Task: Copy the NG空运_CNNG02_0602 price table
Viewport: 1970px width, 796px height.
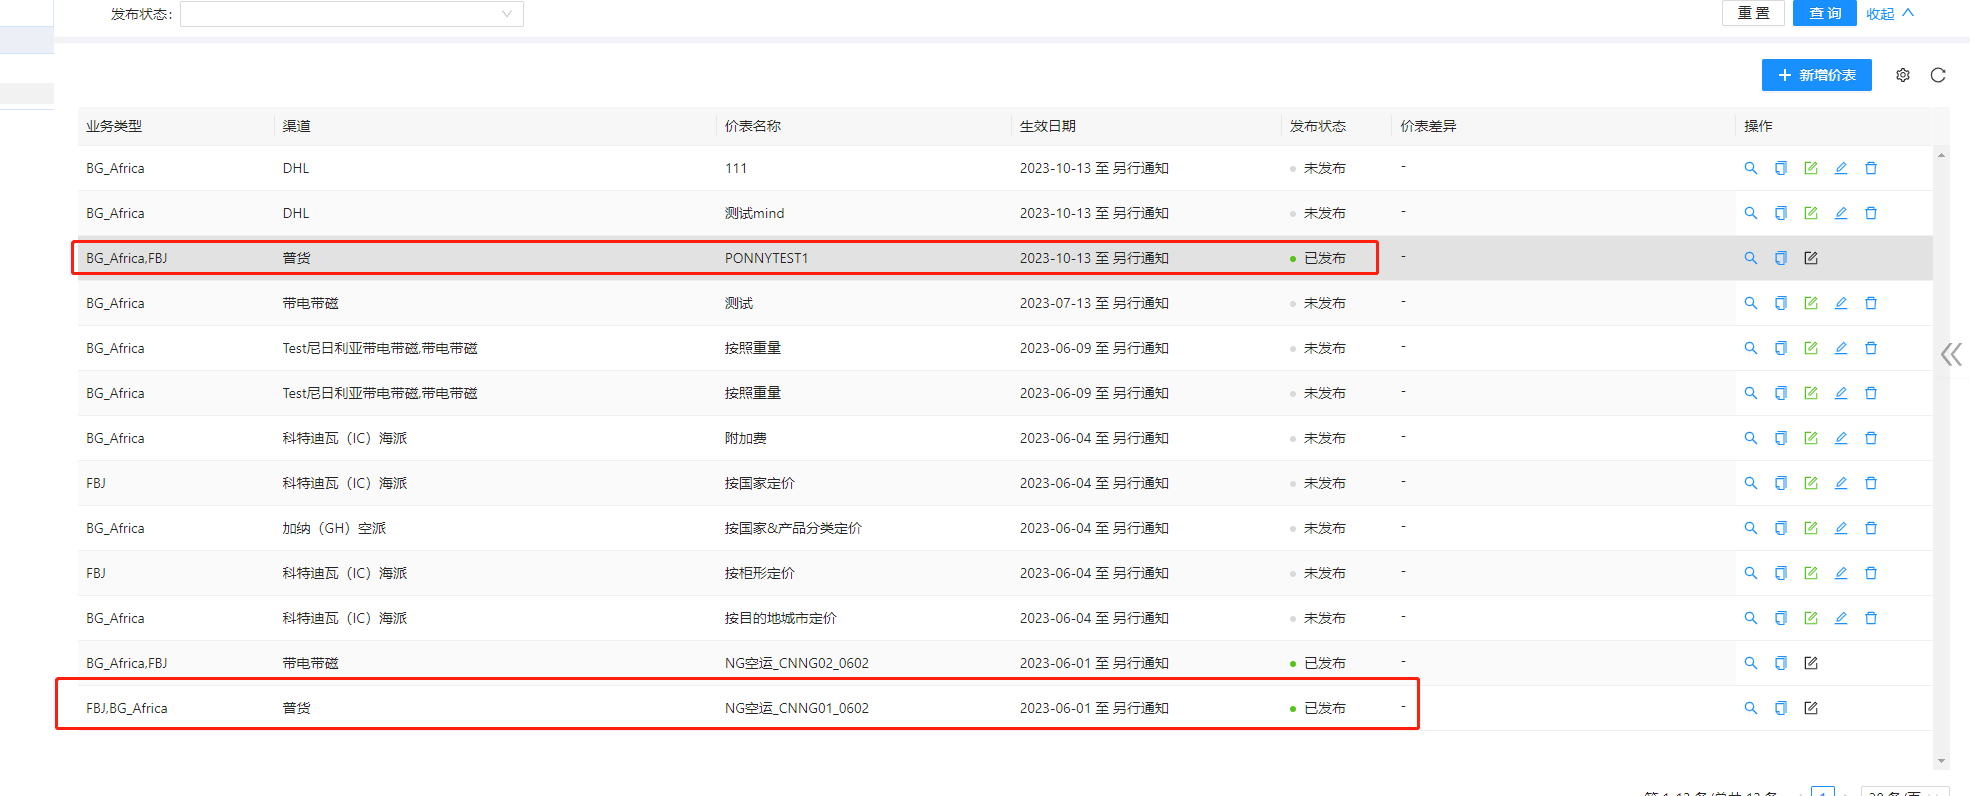Action: pyautogui.click(x=1780, y=663)
